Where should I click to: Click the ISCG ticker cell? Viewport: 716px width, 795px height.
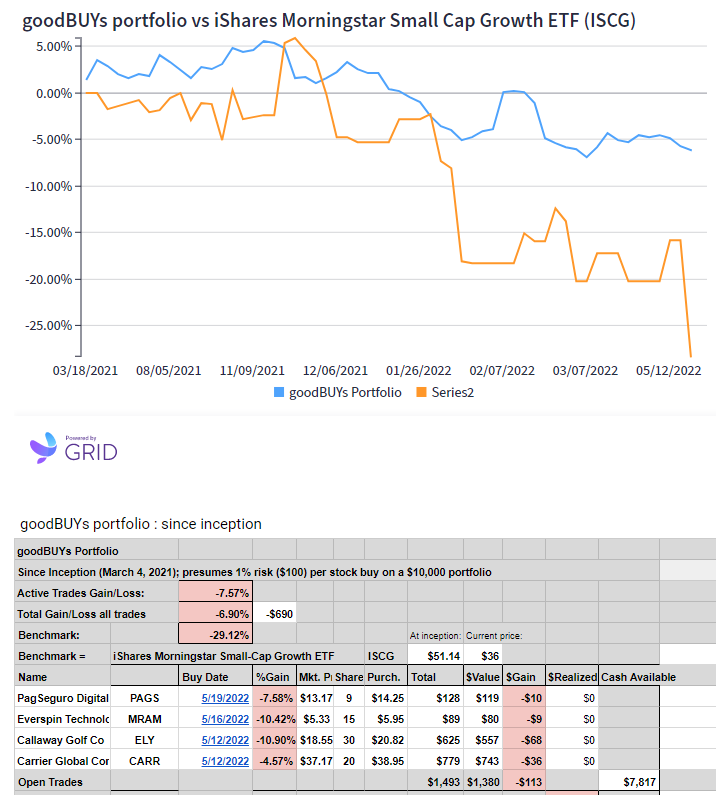(386, 656)
